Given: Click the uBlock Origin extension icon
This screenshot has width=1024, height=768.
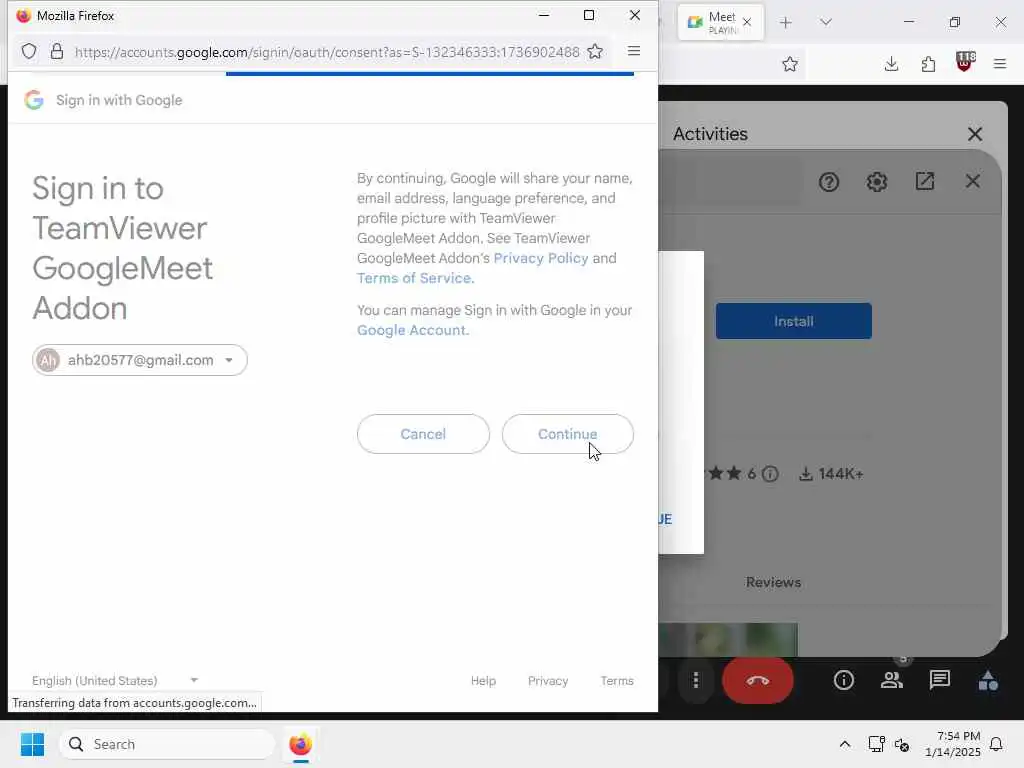Looking at the screenshot, I should point(965,62).
